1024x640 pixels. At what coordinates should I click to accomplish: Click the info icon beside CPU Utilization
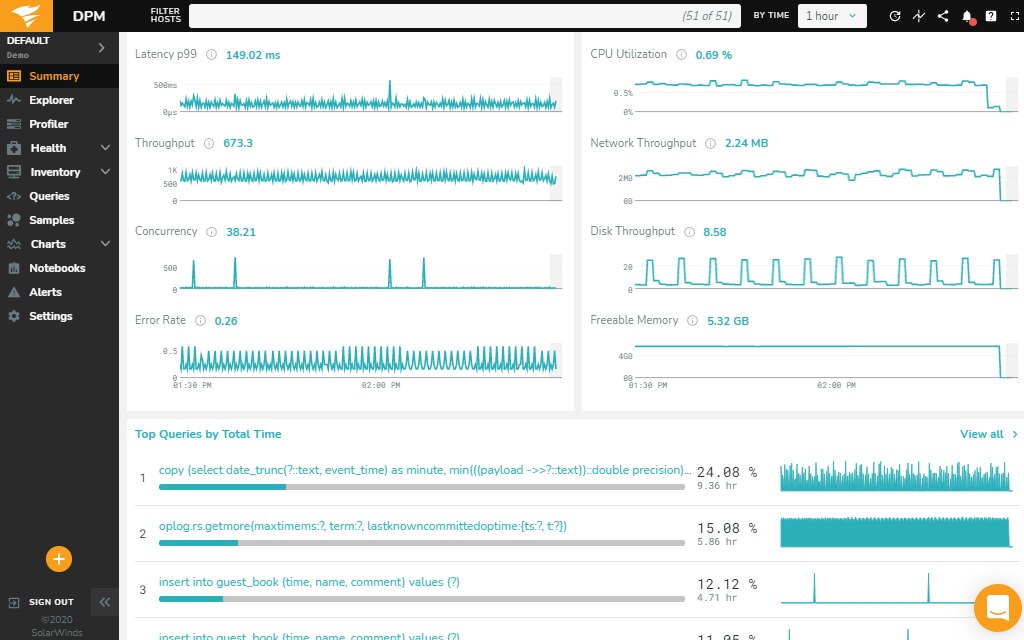681,55
